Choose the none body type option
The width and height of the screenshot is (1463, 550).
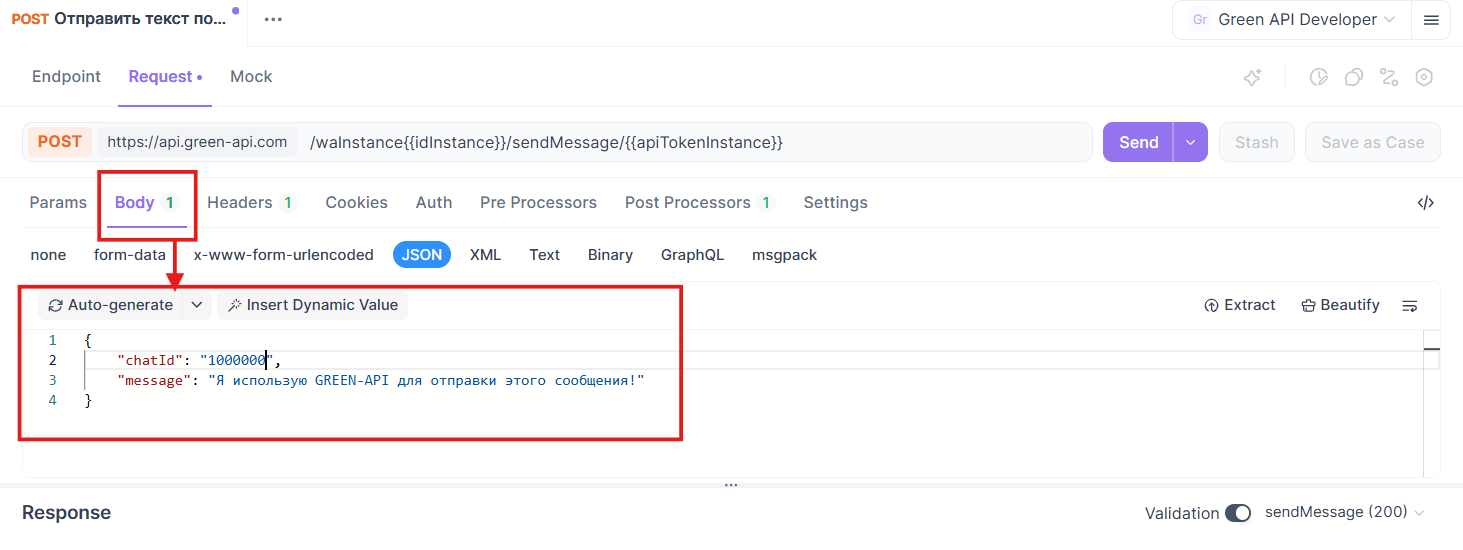tap(48, 255)
